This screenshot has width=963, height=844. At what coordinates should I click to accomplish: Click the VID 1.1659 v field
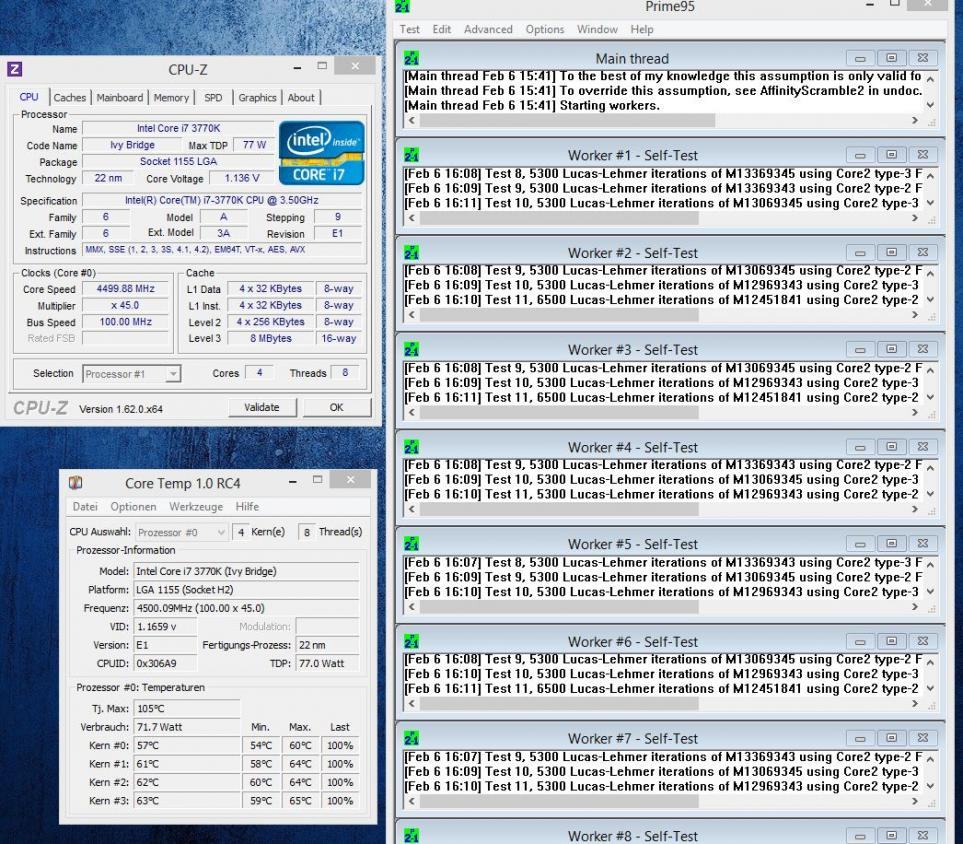pos(165,627)
